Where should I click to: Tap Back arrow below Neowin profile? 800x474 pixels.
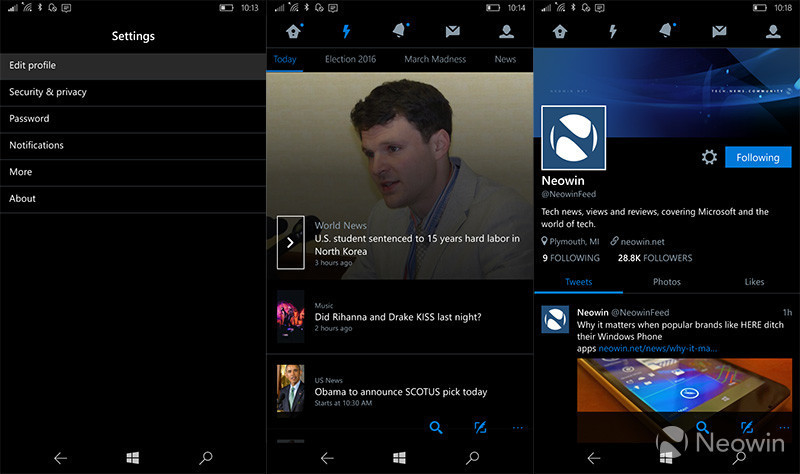coord(594,458)
